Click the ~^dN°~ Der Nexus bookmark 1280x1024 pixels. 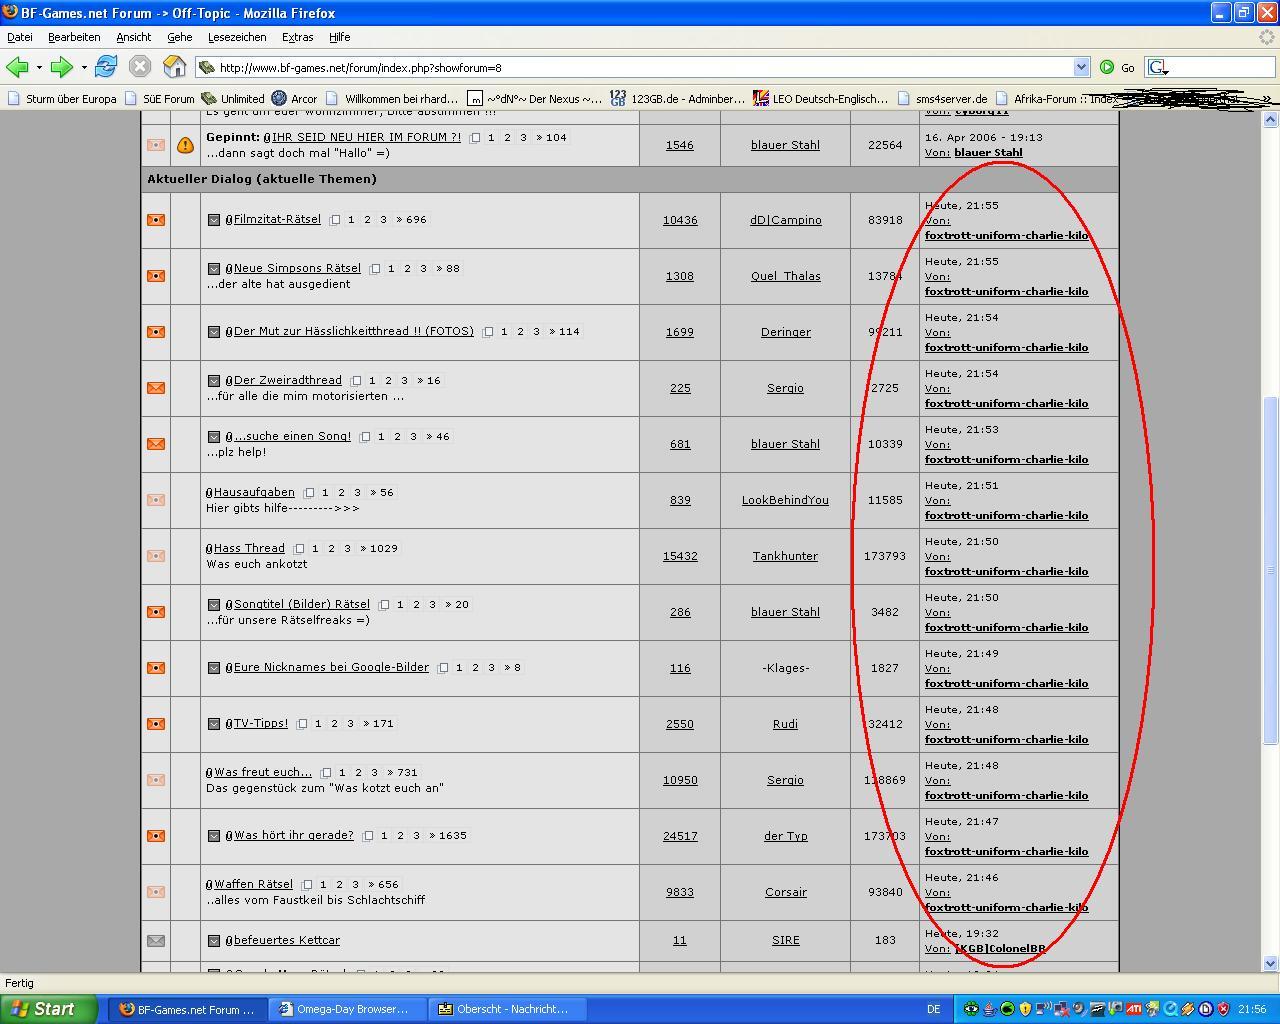(x=535, y=99)
